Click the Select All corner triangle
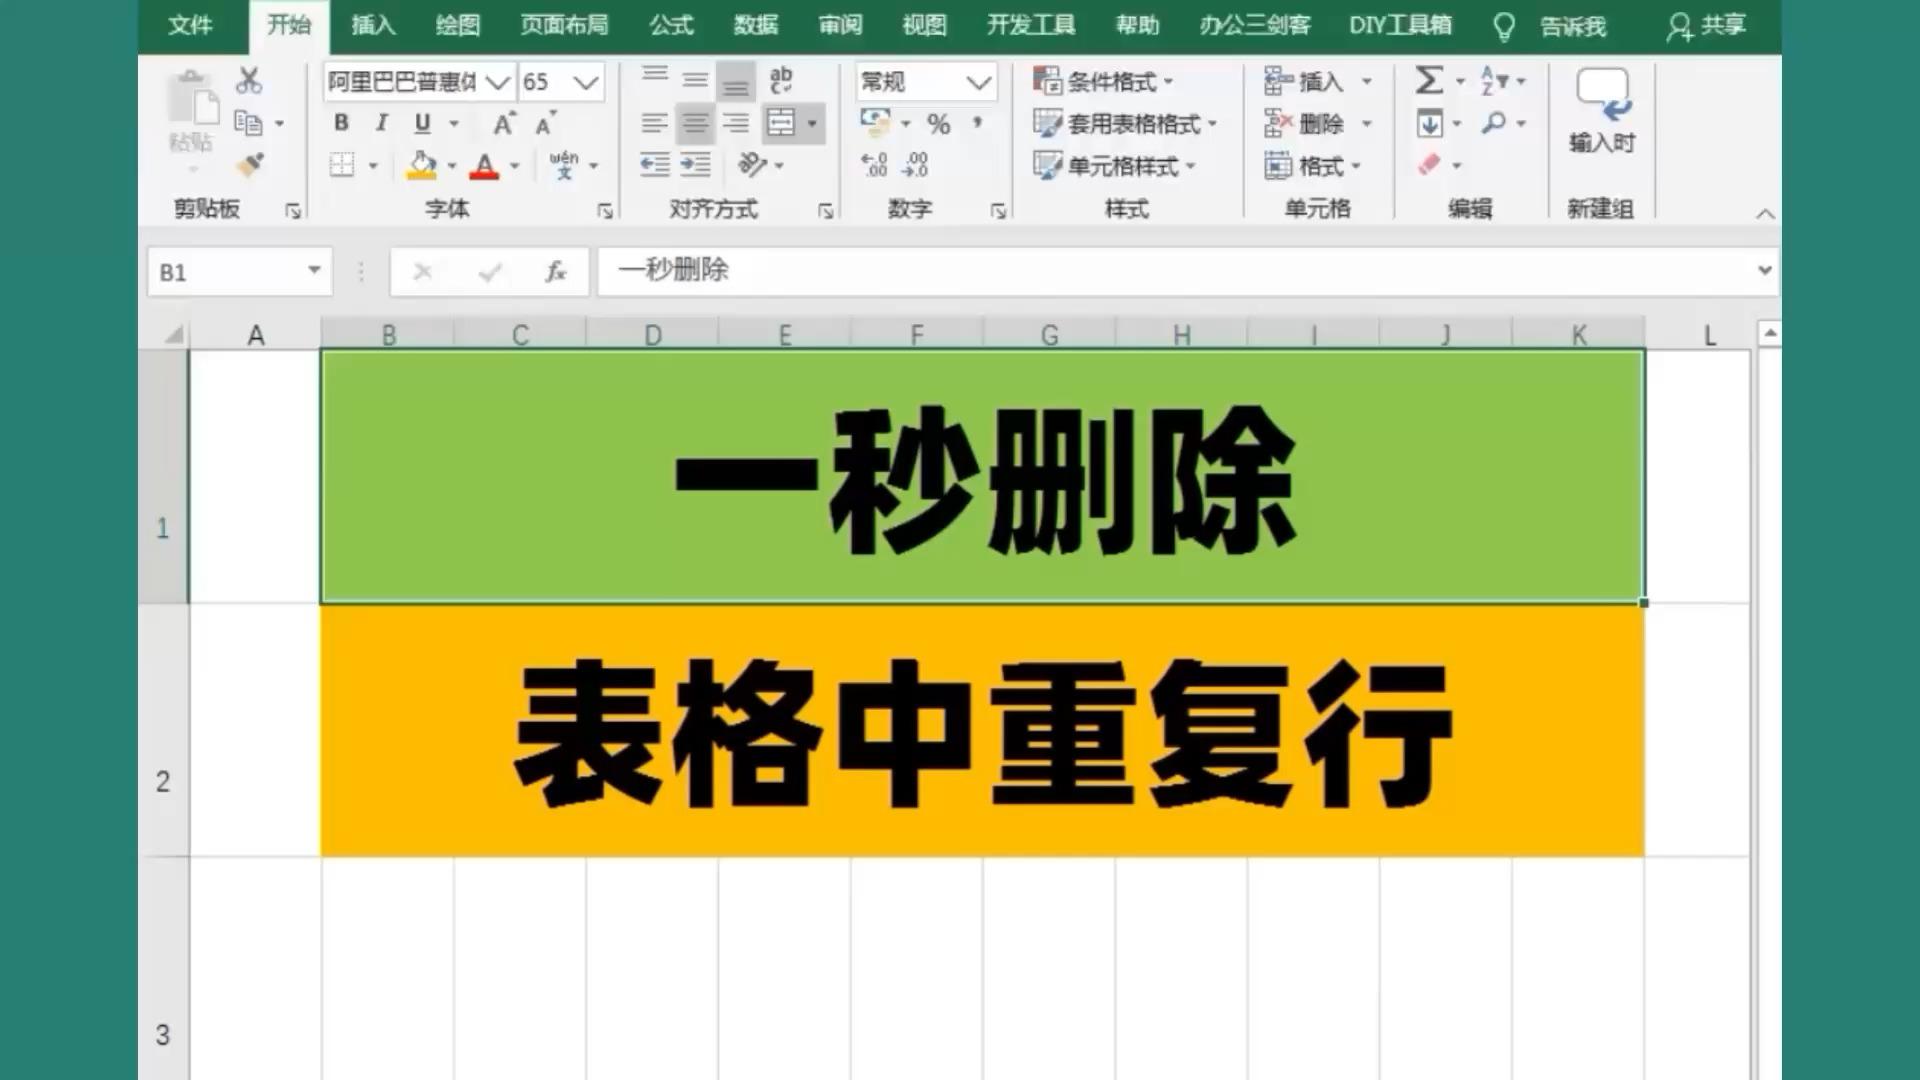 174,335
